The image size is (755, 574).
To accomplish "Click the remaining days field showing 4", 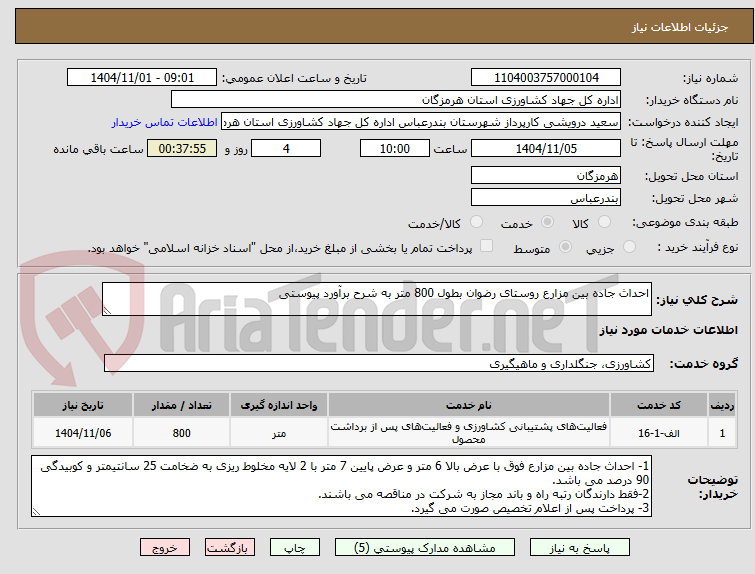I will (286, 148).
